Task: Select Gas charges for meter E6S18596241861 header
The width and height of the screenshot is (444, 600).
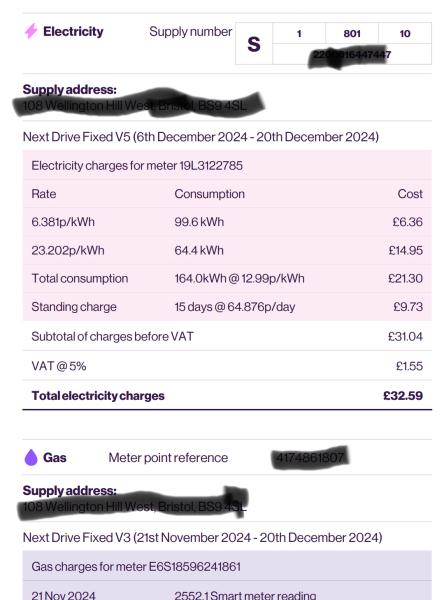Action: [x=136, y=566]
